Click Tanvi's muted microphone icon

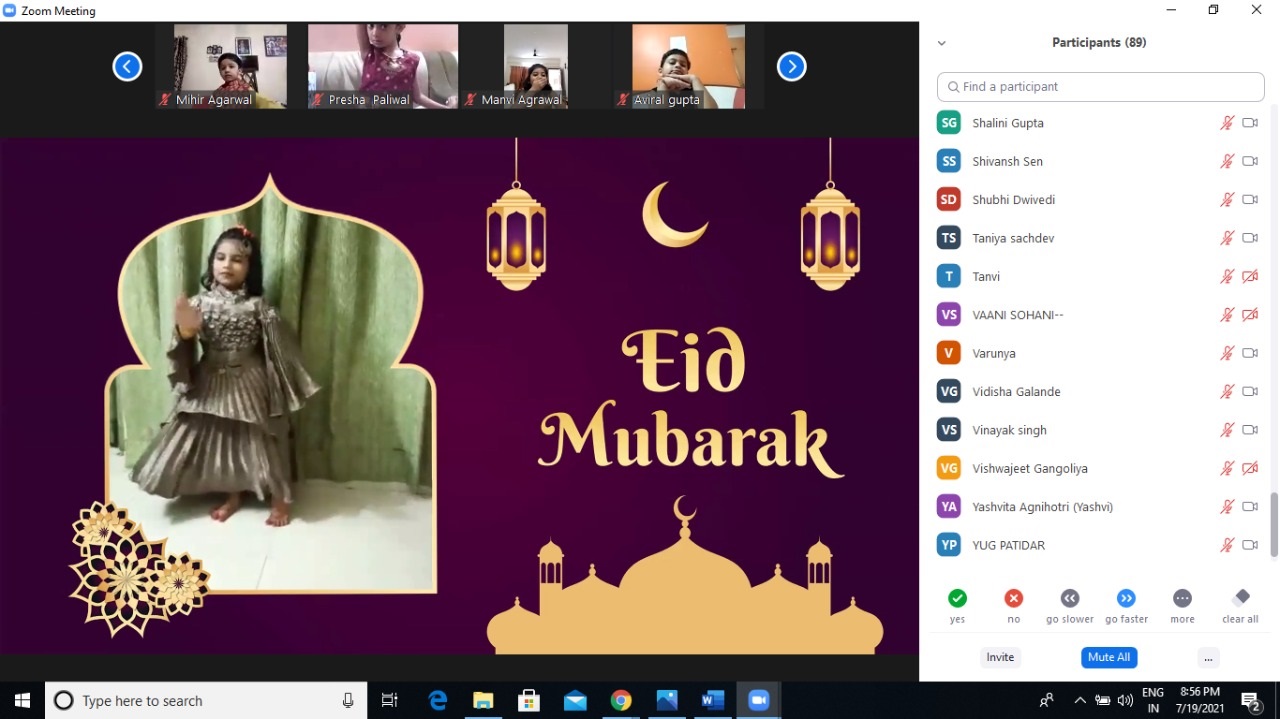click(x=1227, y=277)
